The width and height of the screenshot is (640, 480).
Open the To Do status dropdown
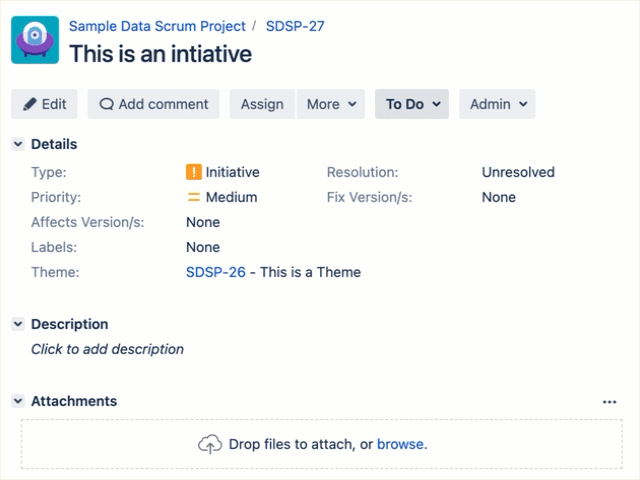tap(412, 104)
